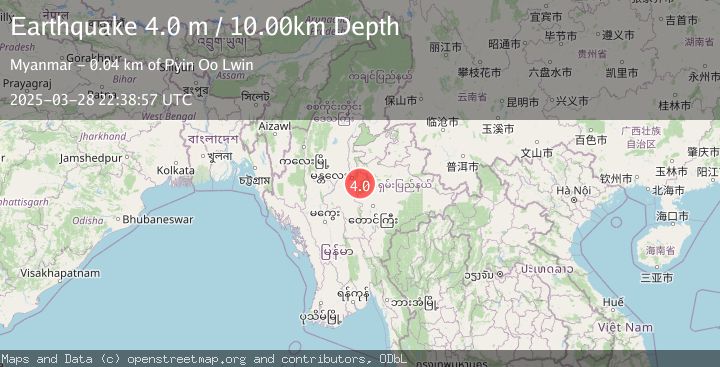Click the ဘားအံမြို့ town label
The image size is (720, 367).
[414, 303]
